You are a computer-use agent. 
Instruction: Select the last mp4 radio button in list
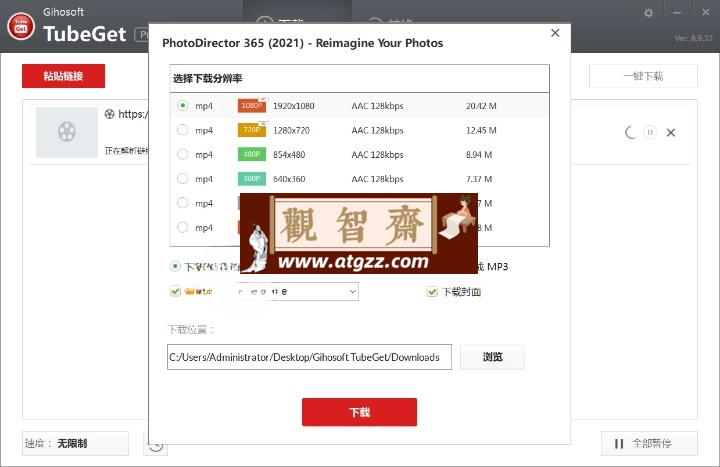182,227
